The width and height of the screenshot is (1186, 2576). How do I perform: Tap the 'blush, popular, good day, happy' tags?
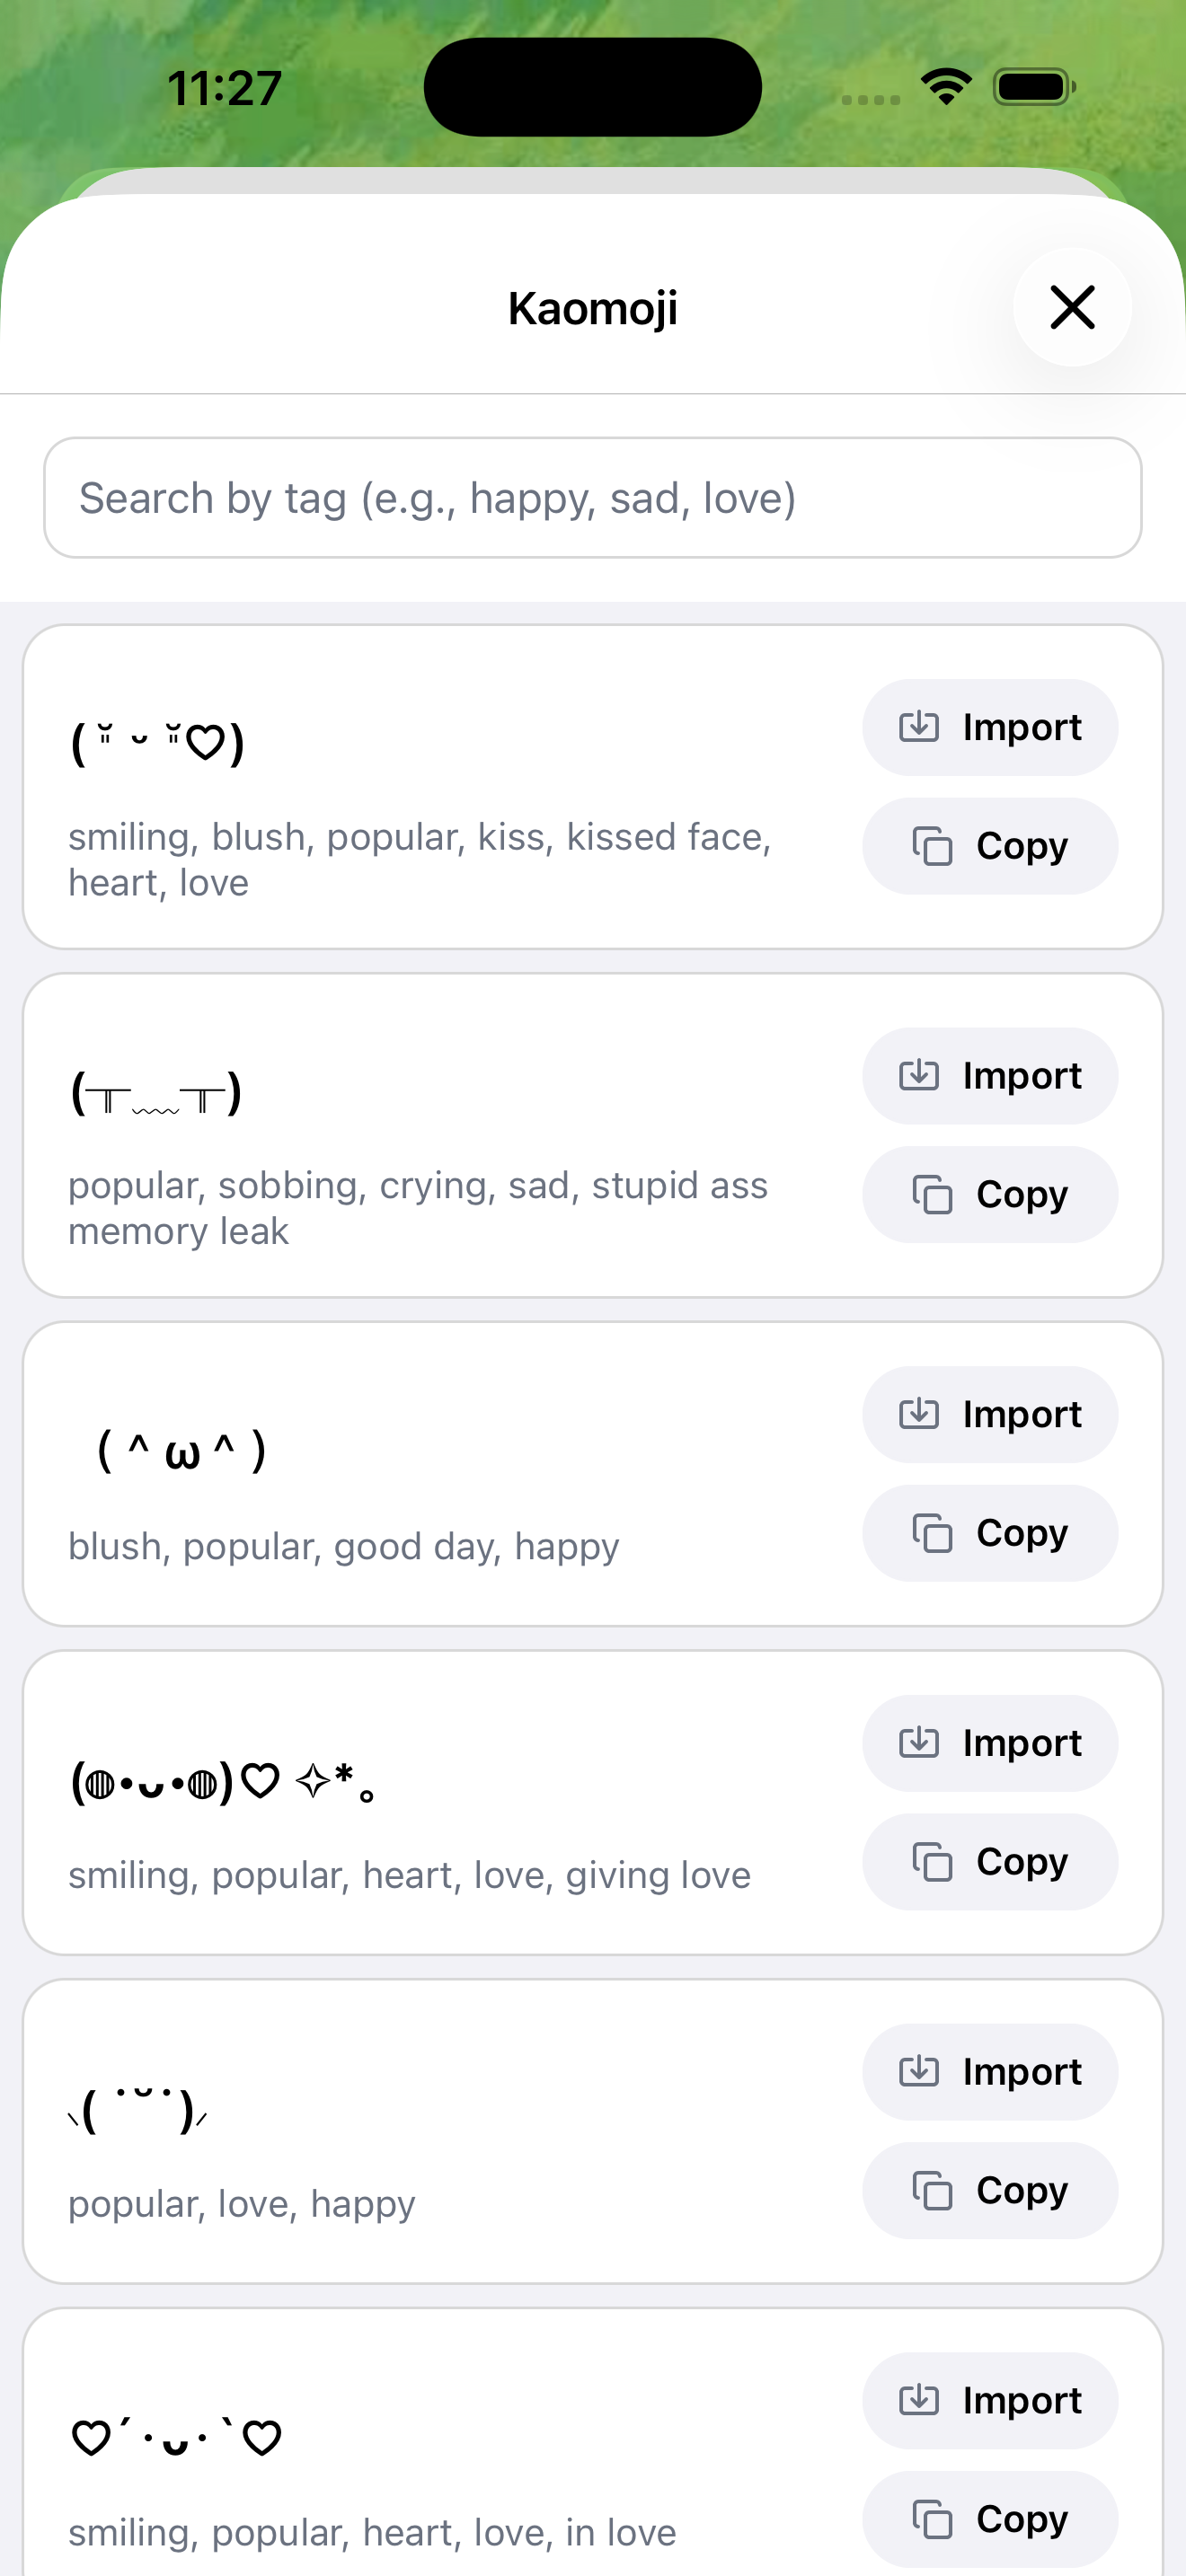tap(343, 1546)
